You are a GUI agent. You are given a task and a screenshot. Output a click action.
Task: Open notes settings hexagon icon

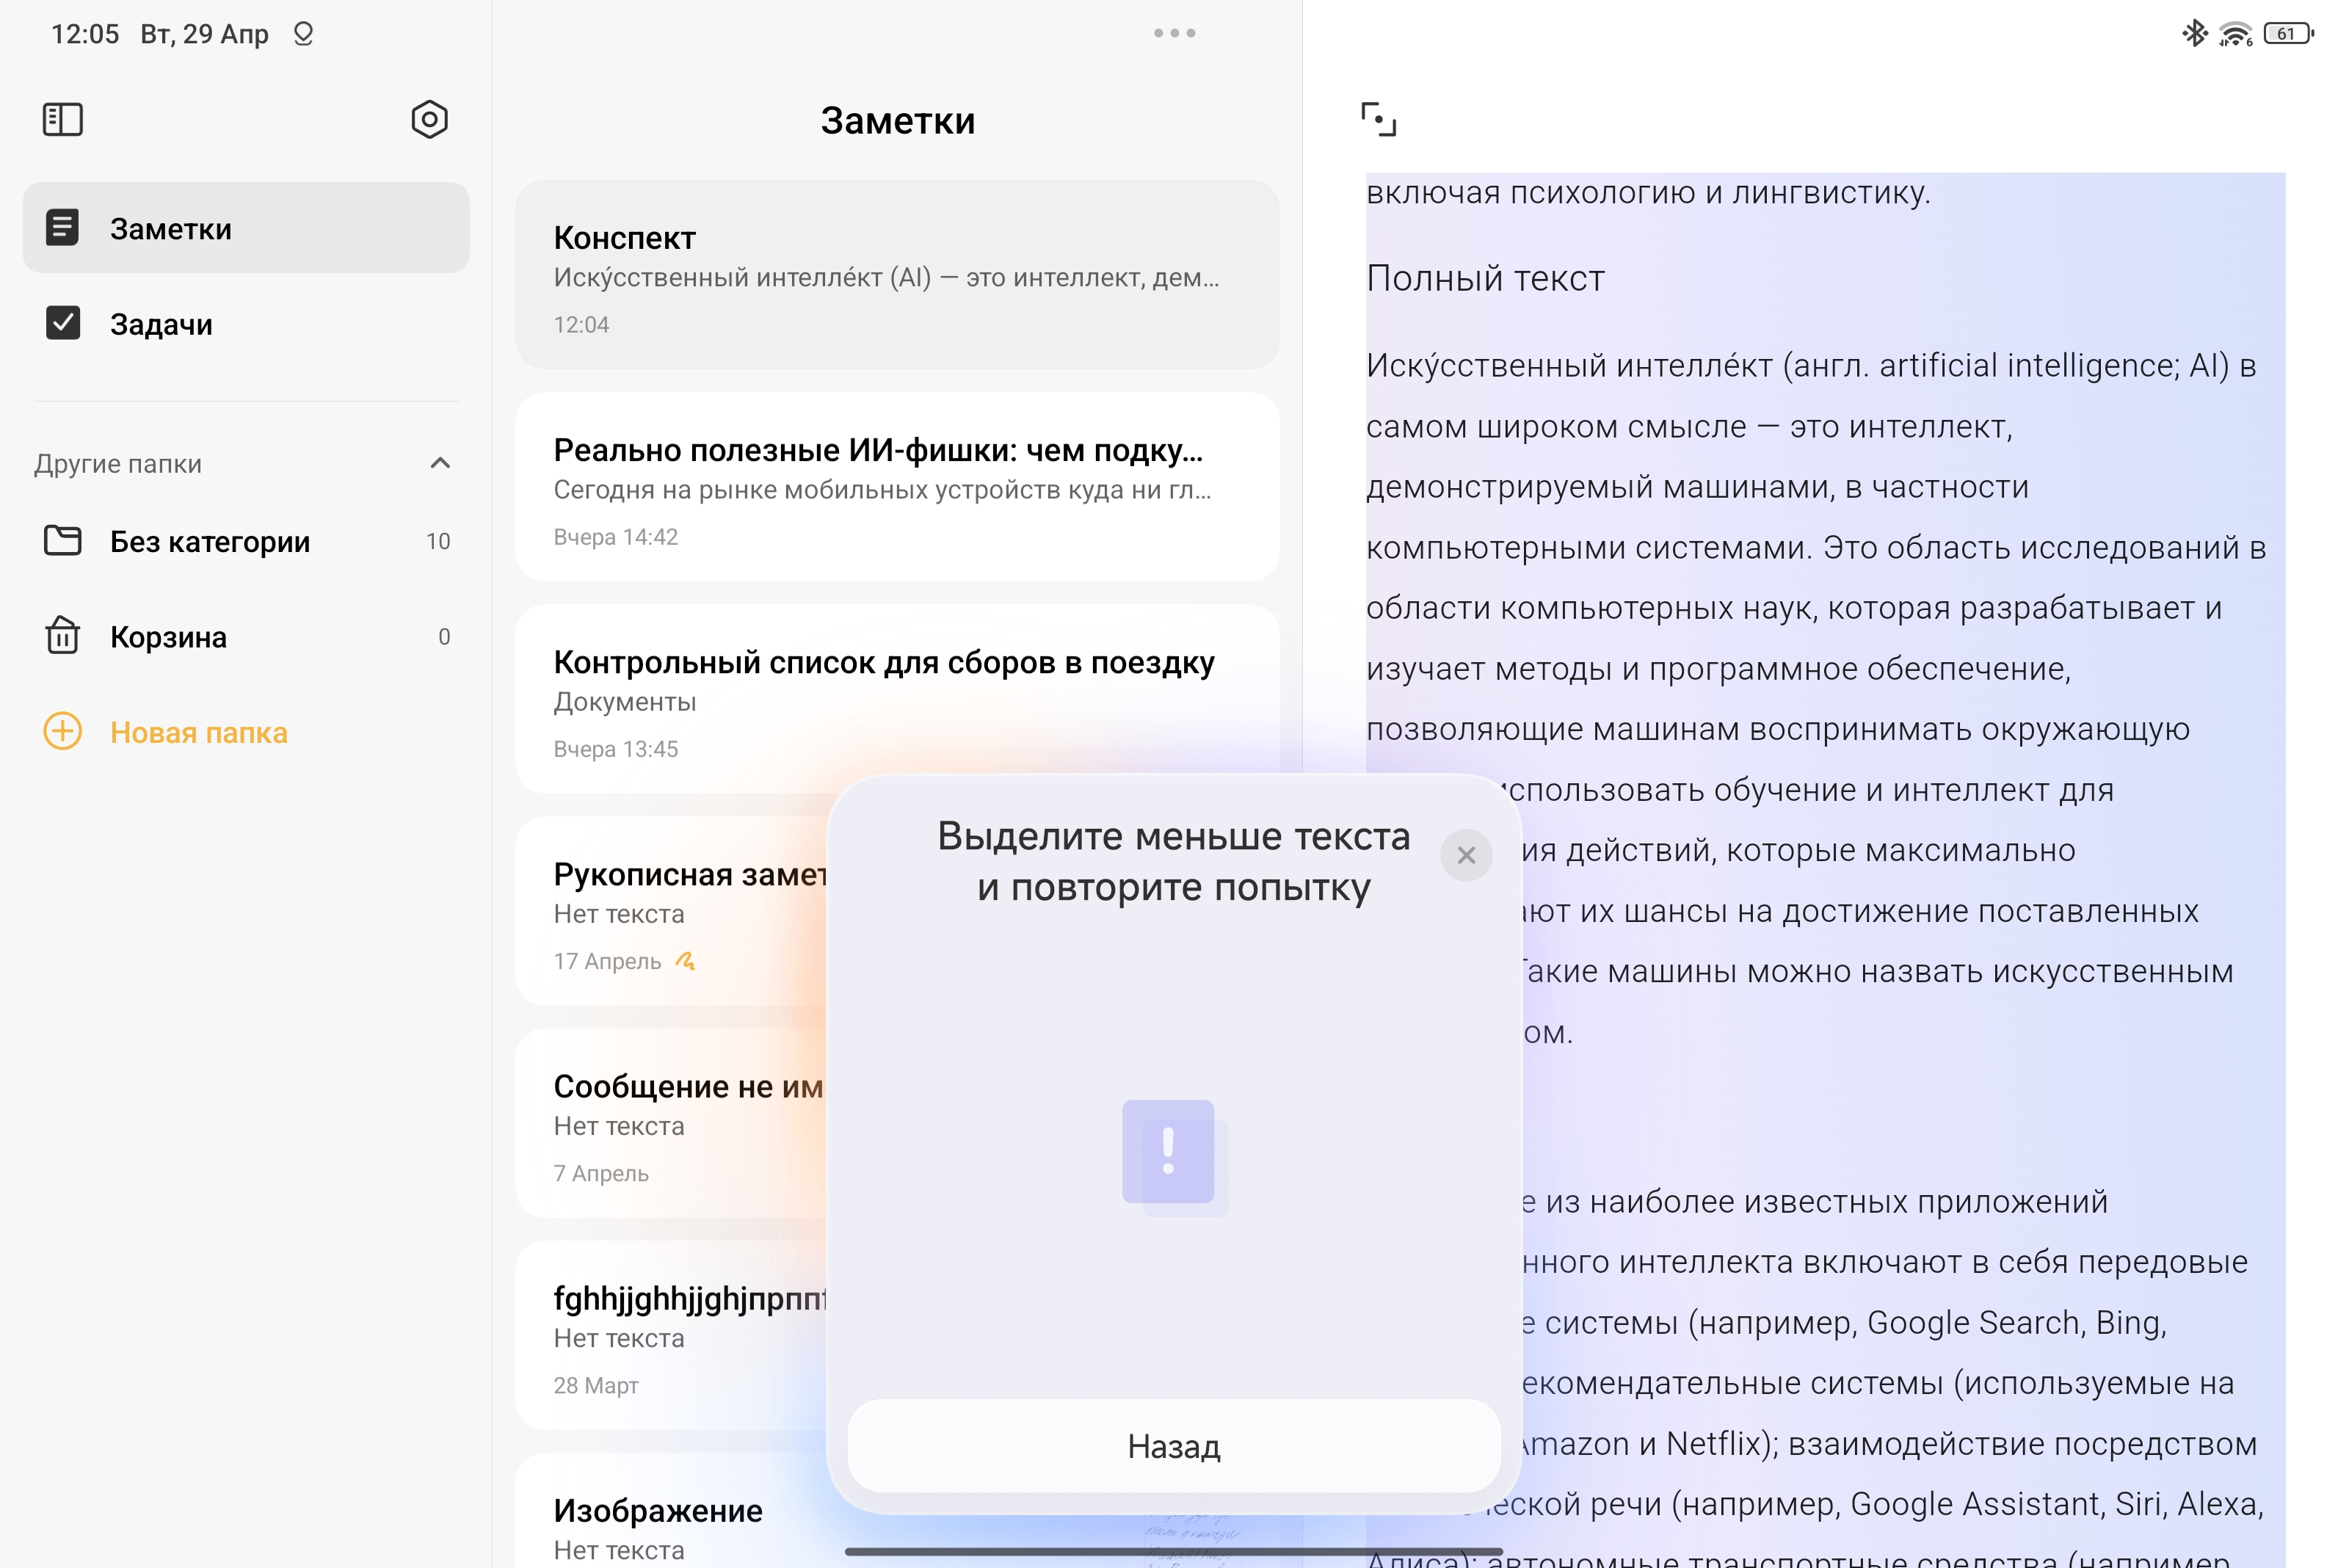429,119
